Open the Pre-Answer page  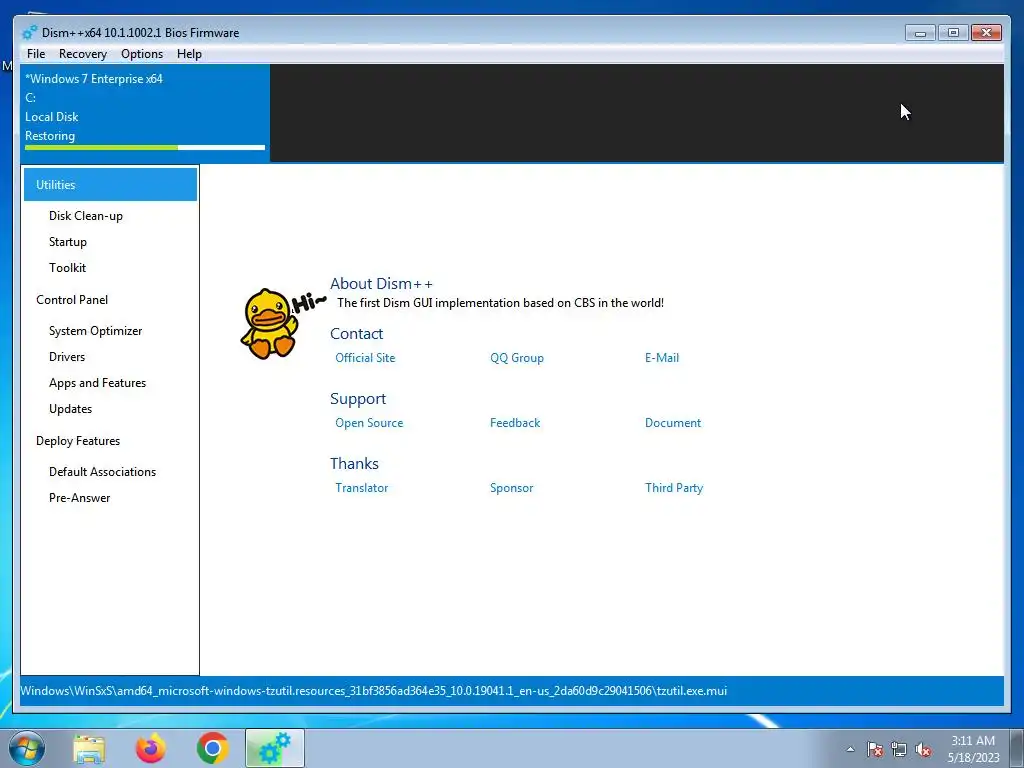[x=80, y=498]
